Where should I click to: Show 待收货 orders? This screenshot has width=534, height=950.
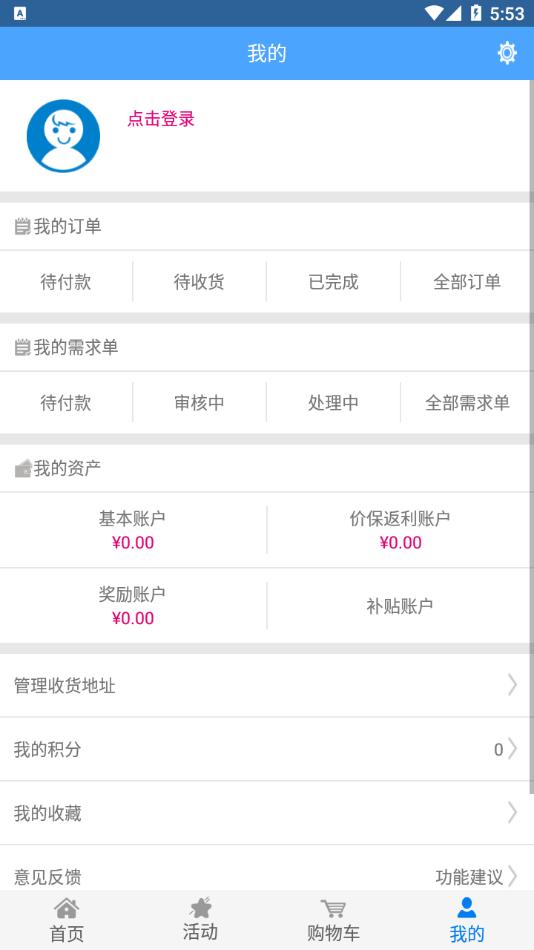pos(199,282)
